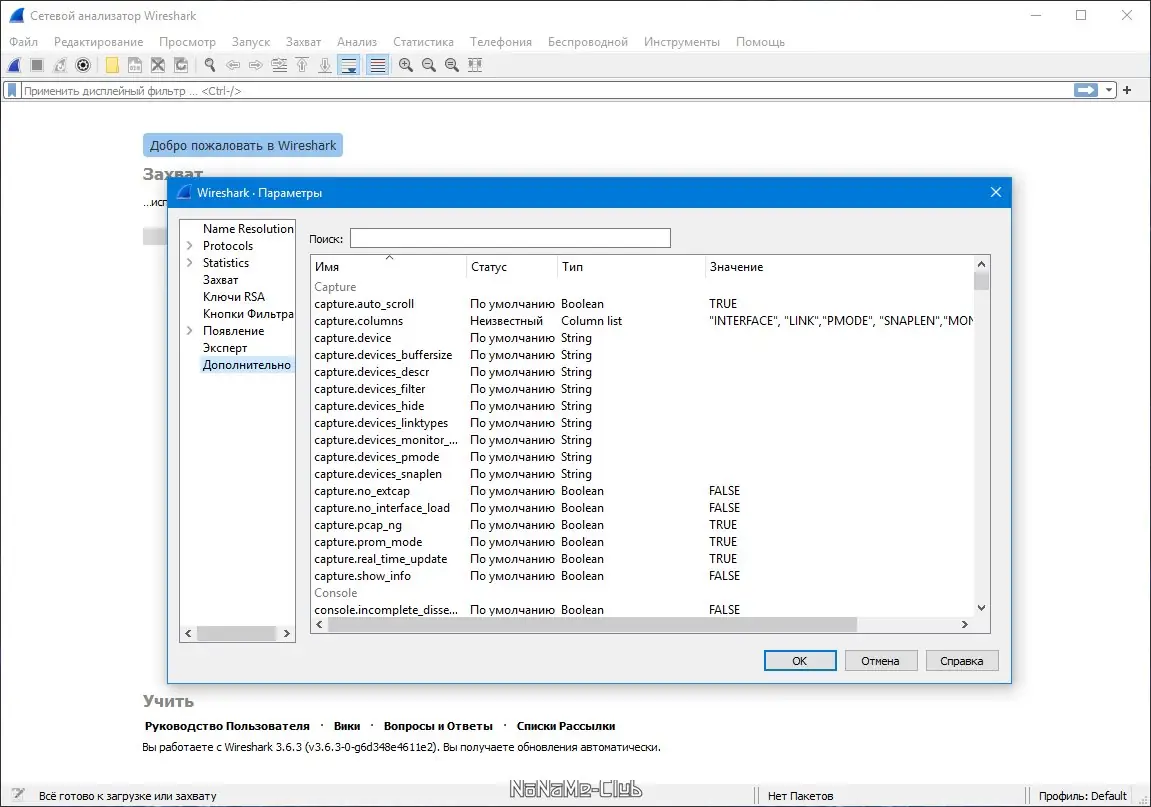This screenshot has width=1151, height=807.
Task: Open the Телефония menu
Action: point(500,42)
